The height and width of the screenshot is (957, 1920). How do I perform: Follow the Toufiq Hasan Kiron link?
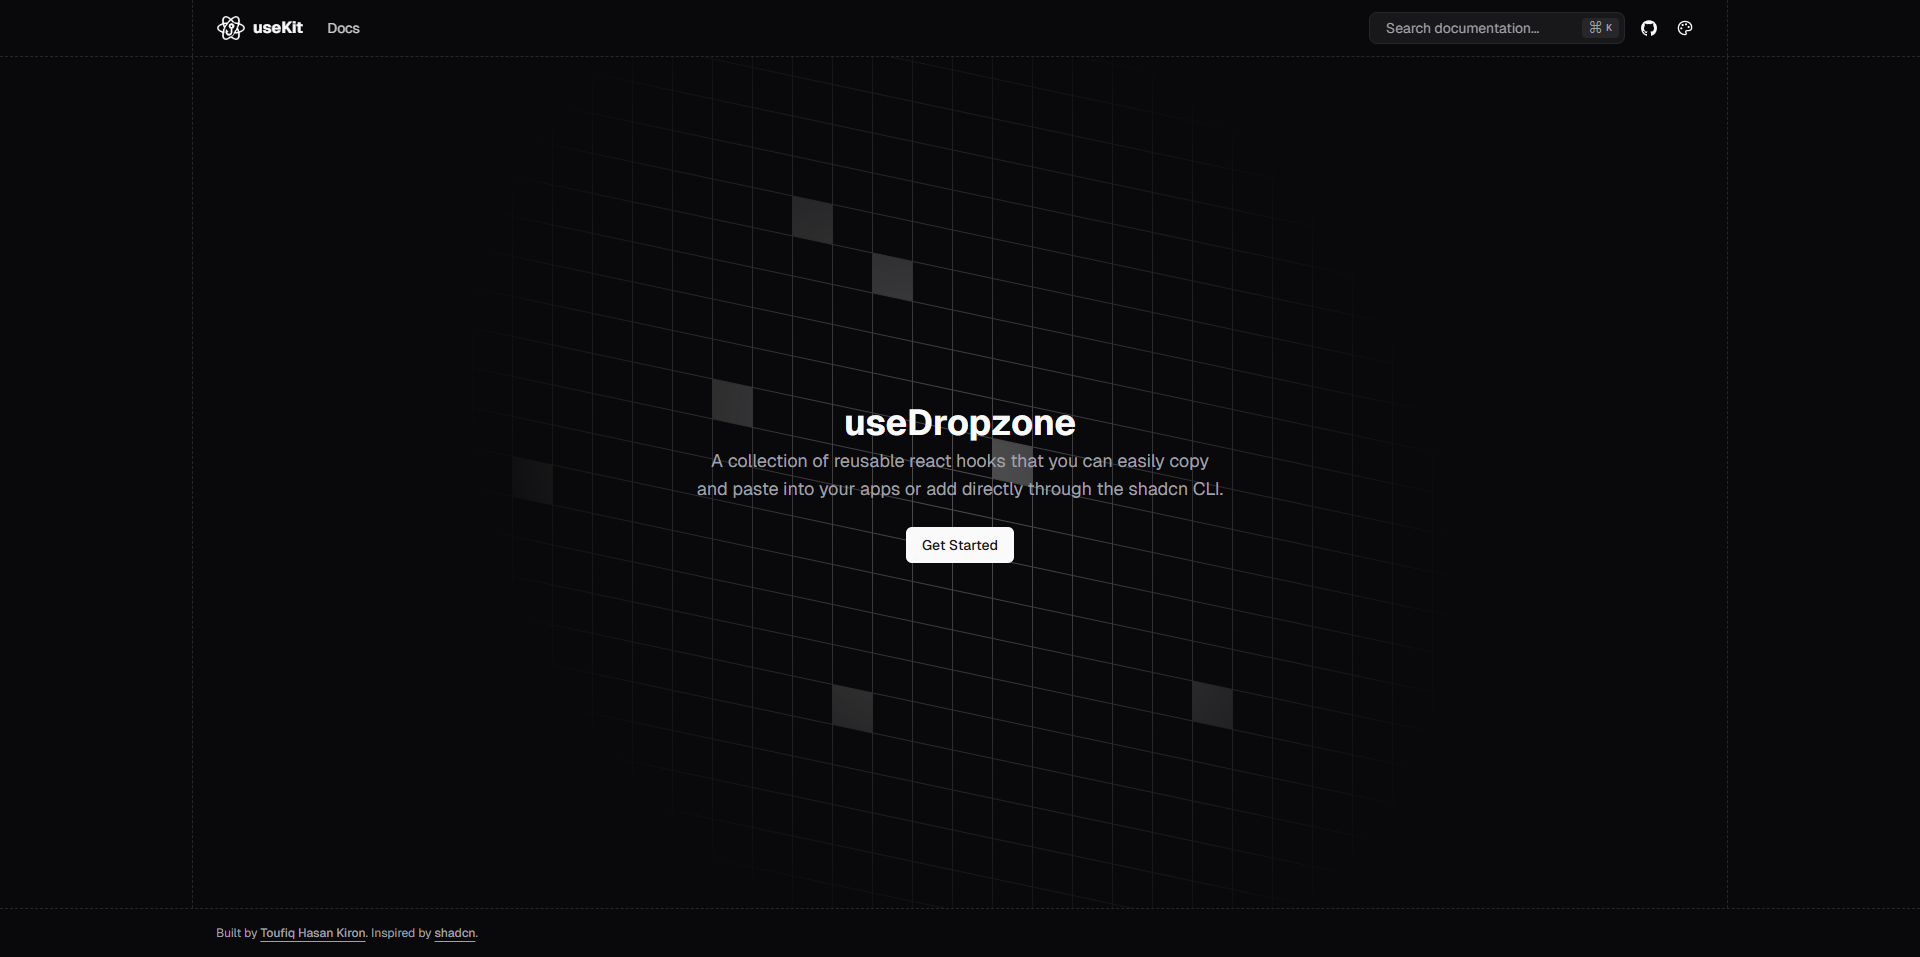click(312, 933)
